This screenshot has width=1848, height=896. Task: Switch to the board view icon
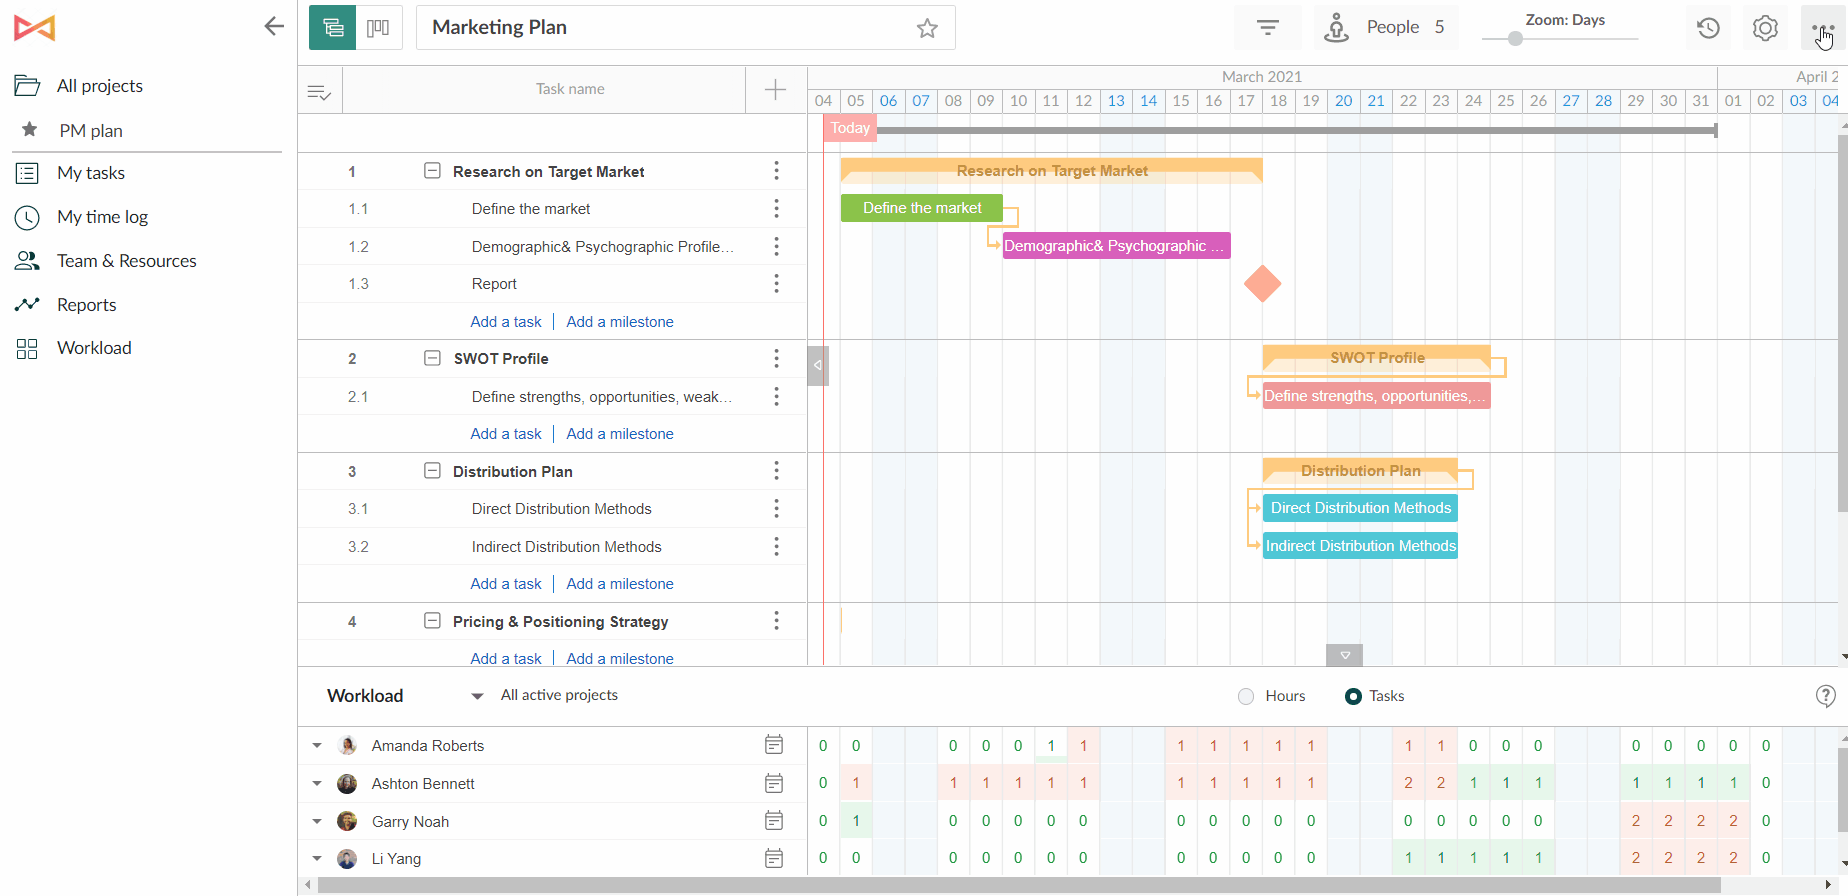tap(378, 28)
